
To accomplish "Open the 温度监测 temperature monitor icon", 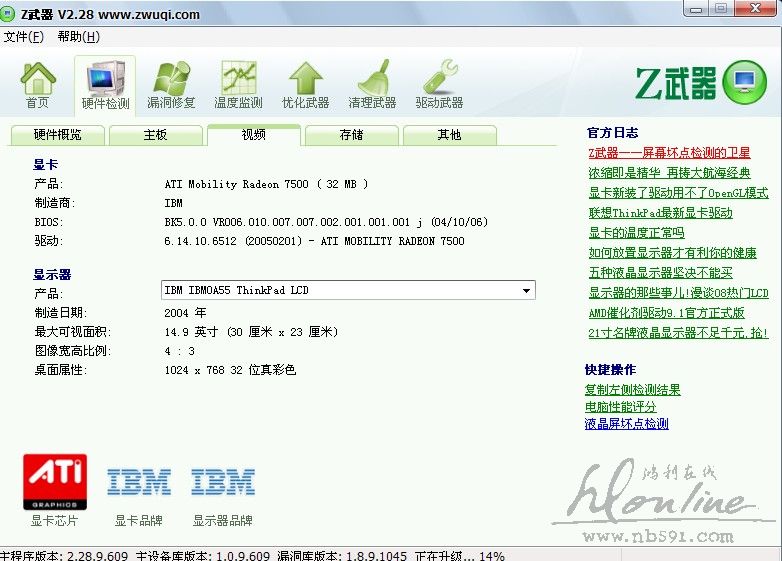I will coord(238,85).
